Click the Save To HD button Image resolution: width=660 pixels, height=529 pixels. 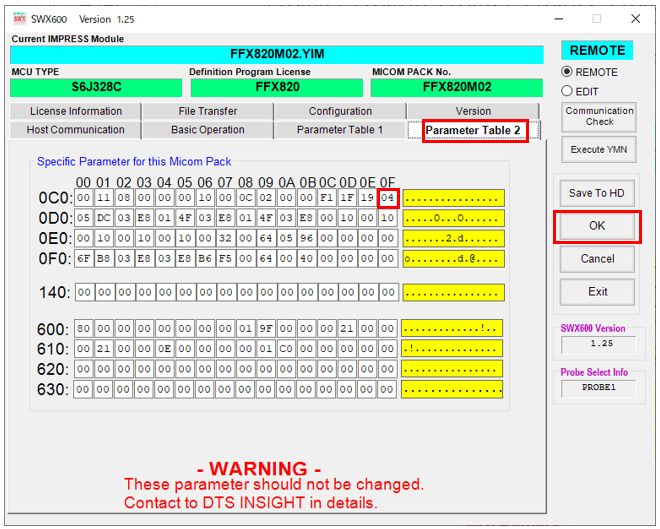[x=597, y=193]
